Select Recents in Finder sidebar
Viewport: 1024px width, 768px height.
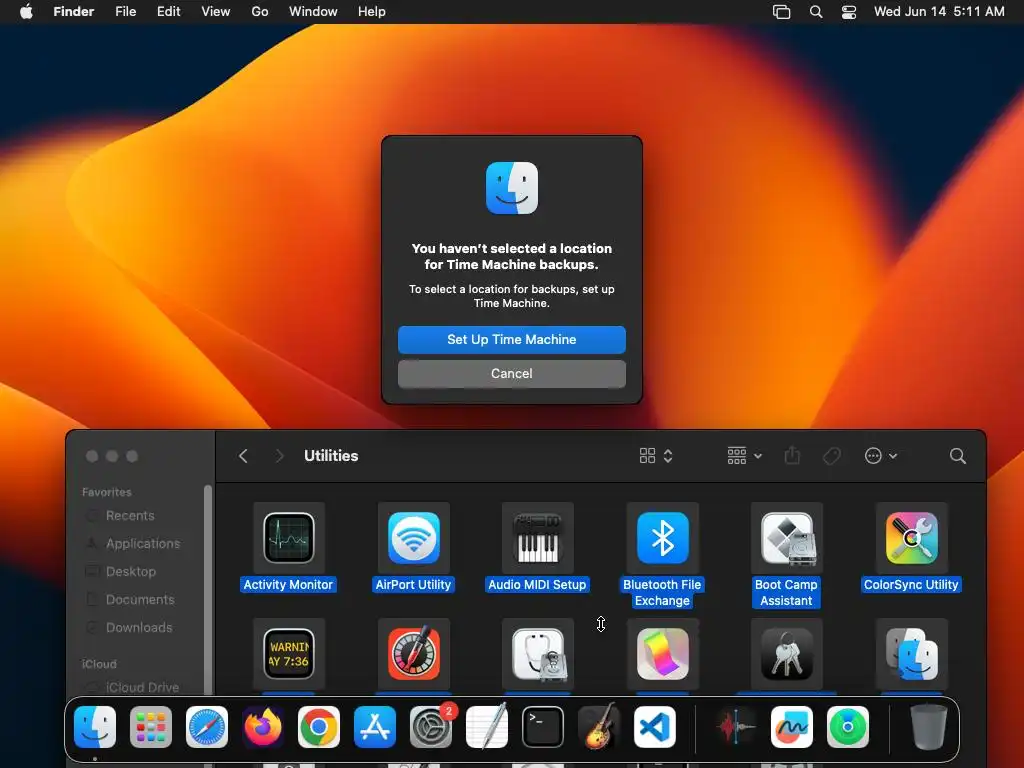point(130,515)
